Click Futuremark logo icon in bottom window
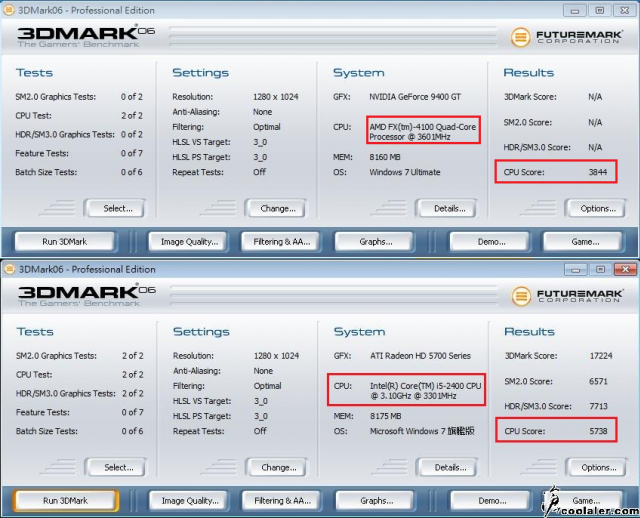 521,296
